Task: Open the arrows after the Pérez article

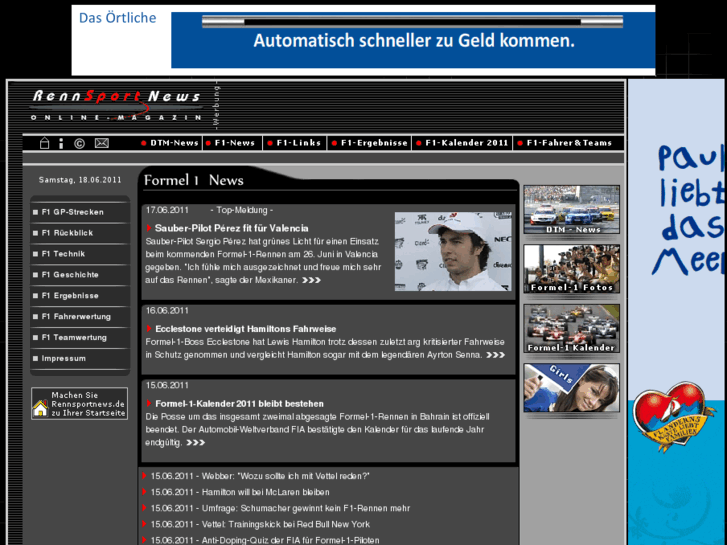Action: (x=311, y=280)
